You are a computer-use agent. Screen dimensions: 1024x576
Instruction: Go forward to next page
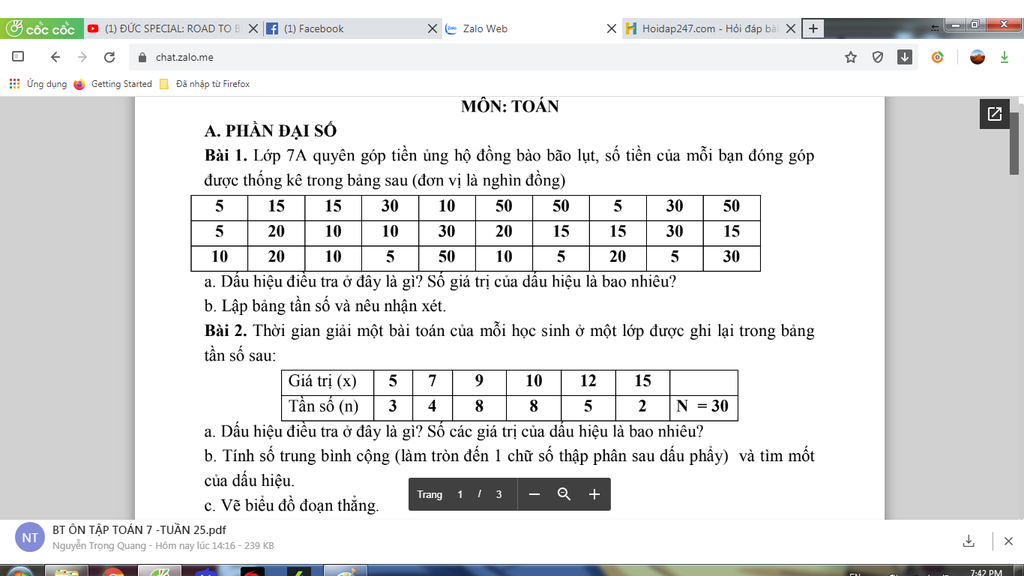coord(82,57)
